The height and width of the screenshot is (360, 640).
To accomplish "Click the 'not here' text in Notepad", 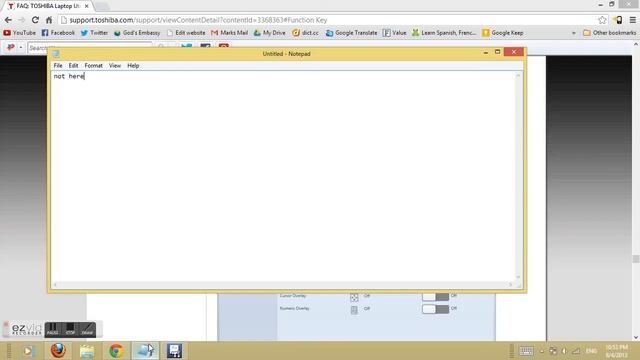I will (x=69, y=76).
